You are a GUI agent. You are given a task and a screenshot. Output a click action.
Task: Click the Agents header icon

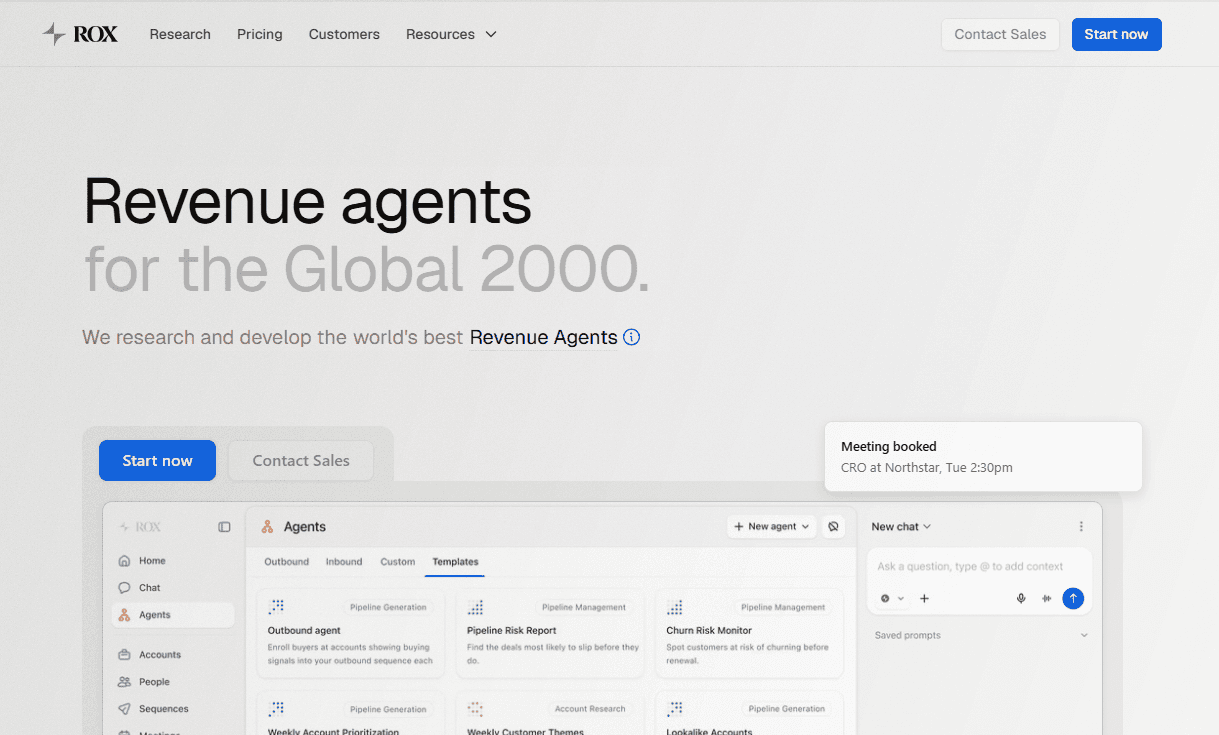pos(267,527)
